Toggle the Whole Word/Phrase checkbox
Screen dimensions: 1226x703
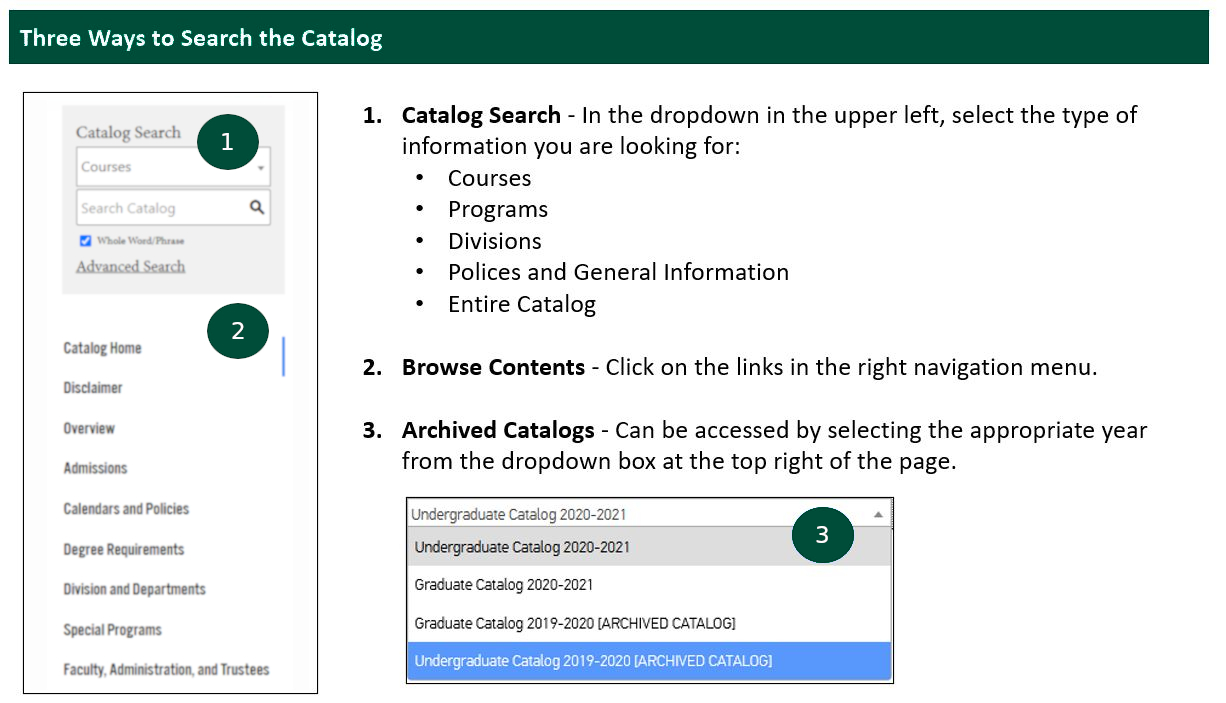click(86, 241)
